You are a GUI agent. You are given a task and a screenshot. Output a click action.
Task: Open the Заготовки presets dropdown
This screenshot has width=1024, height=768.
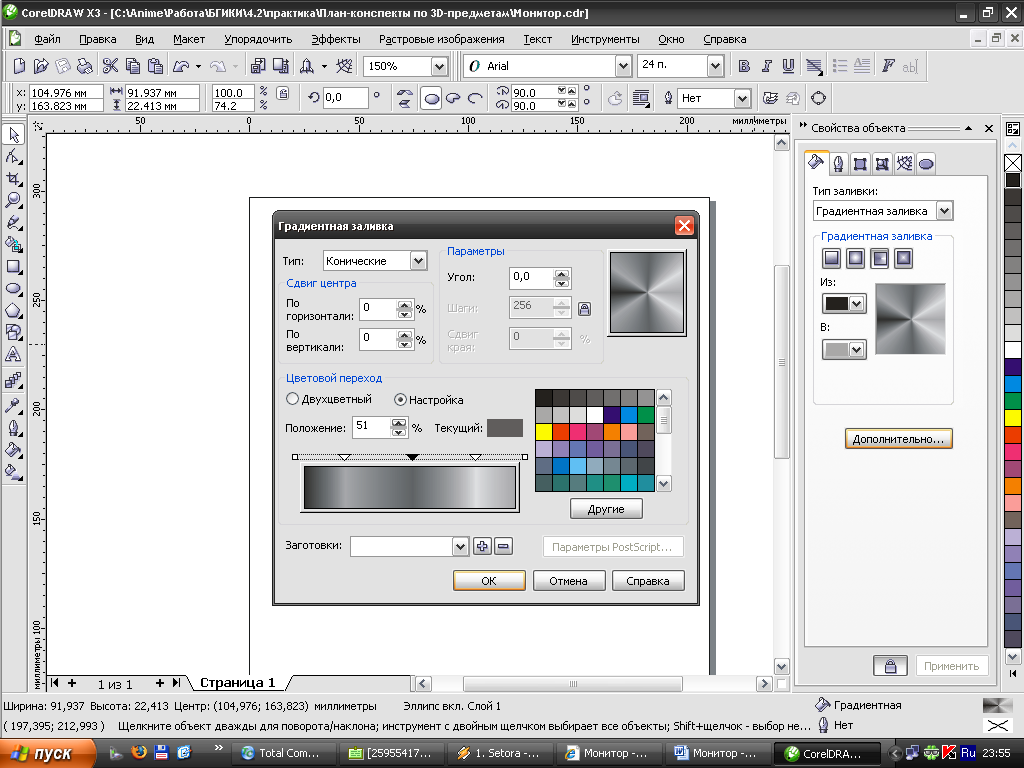(x=460, y=547)
